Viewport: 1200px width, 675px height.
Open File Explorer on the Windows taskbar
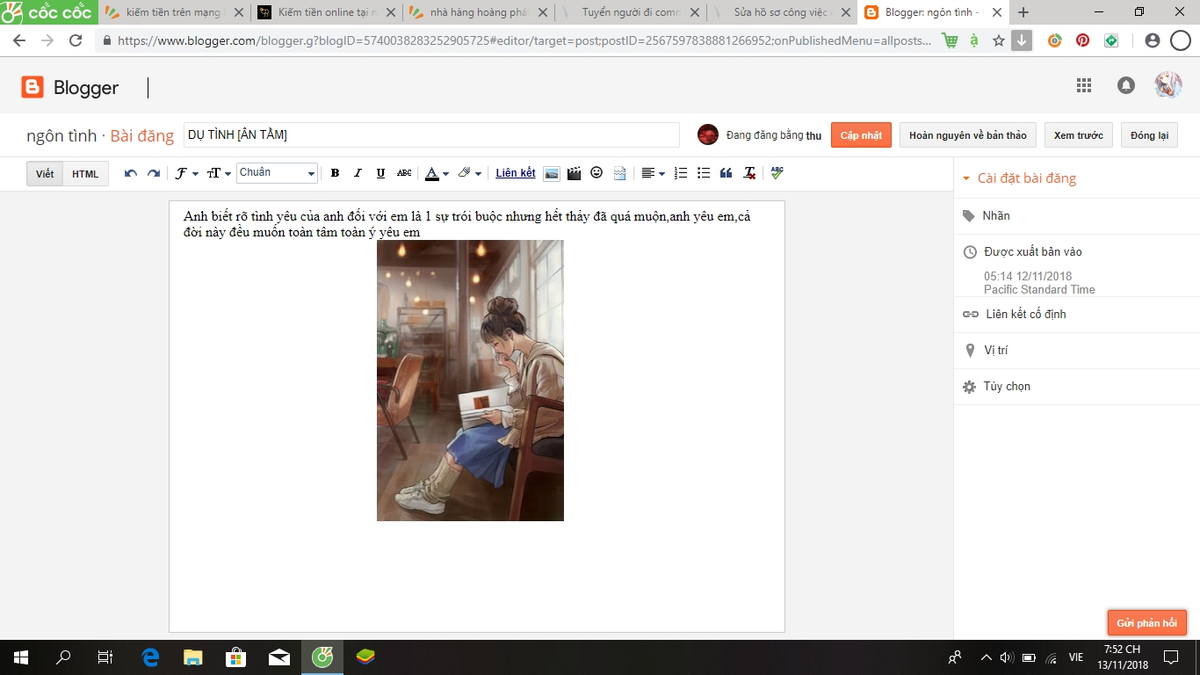(x=194, y=657)
